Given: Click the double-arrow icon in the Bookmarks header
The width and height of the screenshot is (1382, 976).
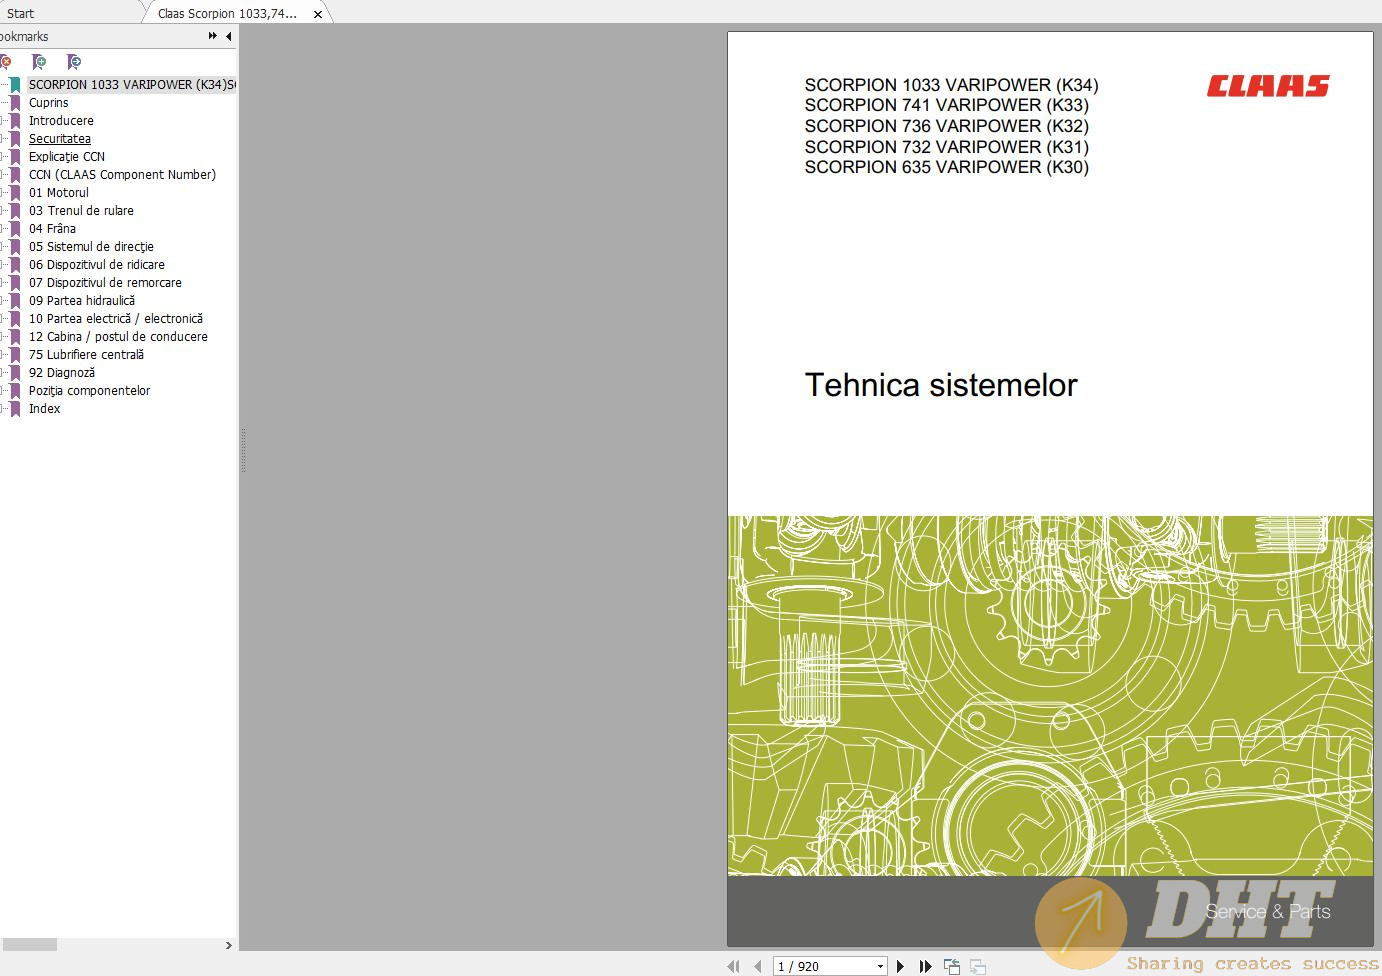Looking at the screenshot, I should click(212, 36).
